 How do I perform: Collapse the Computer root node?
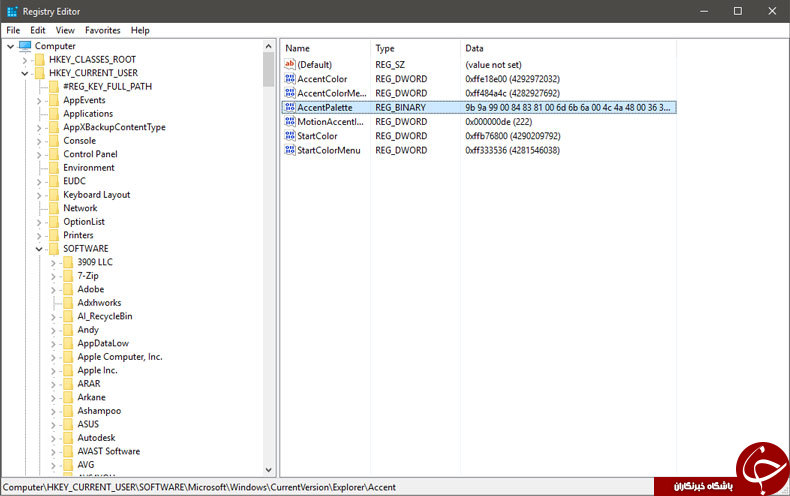coord(10,46)
